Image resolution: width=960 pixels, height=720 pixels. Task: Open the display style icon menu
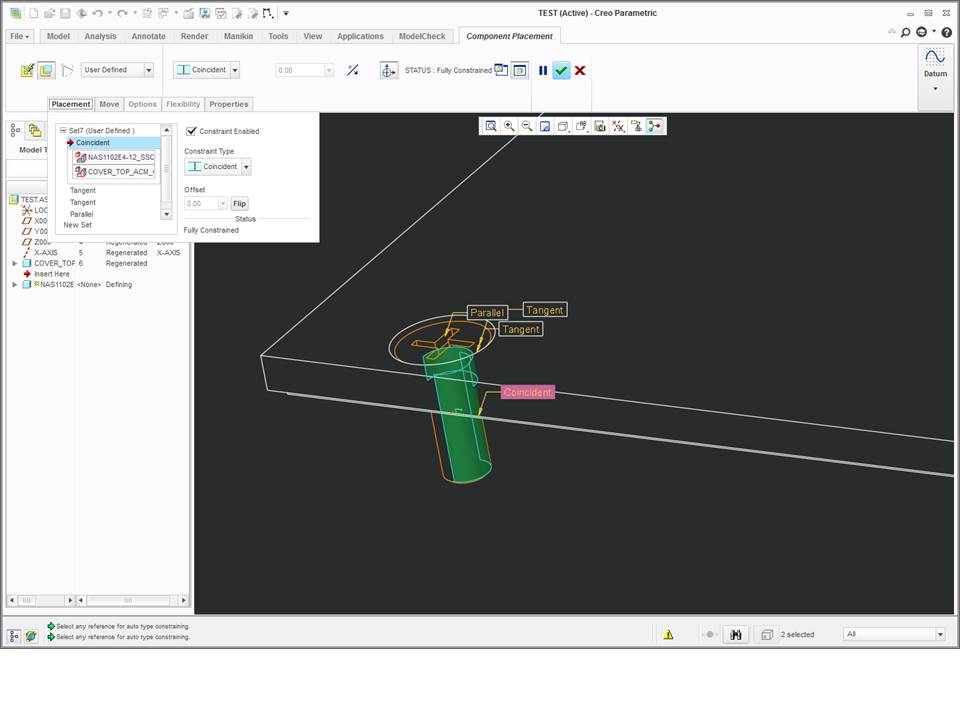pyautogui.click(x=563, y=126)
